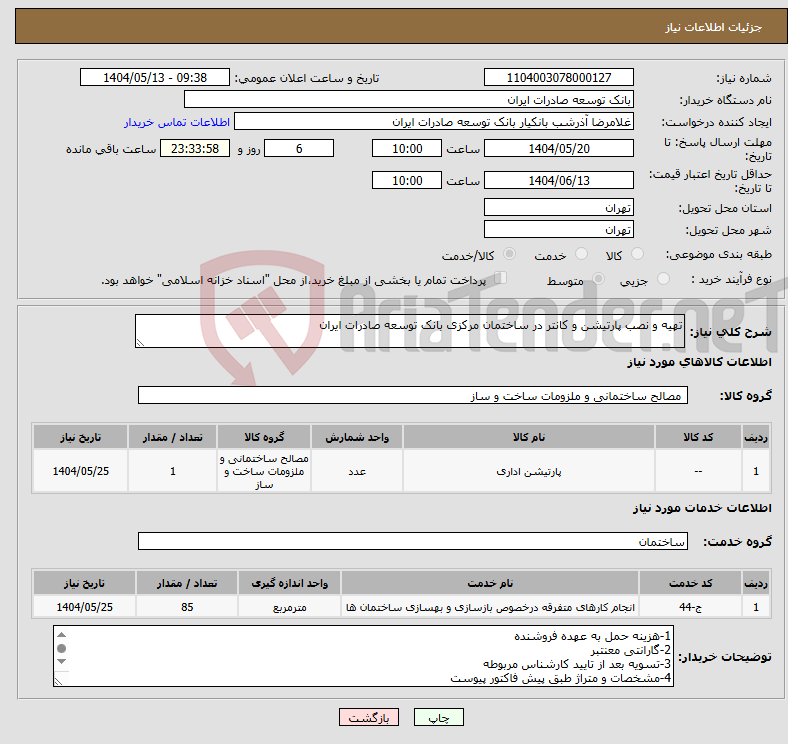This screenshot has height=744, width=788.
Task: Click the جزئیات اطلاعات نیاز page title
Action: (714, 27)
